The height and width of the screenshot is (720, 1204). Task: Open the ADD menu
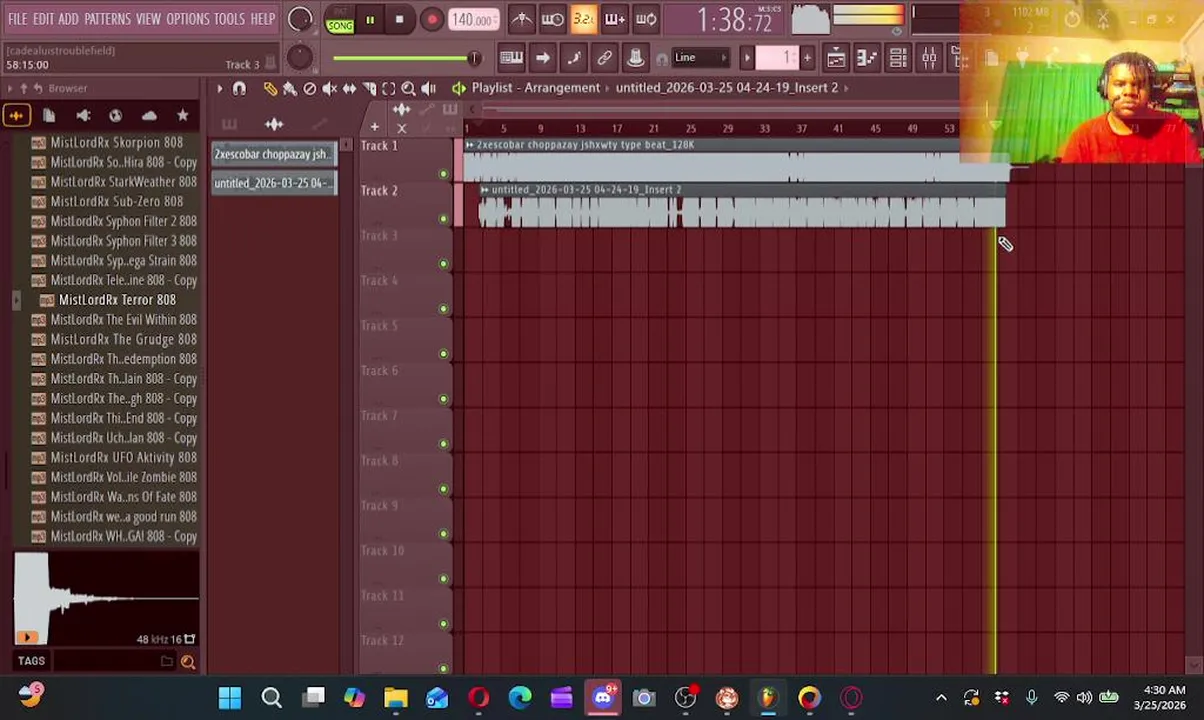click(68, 19)
